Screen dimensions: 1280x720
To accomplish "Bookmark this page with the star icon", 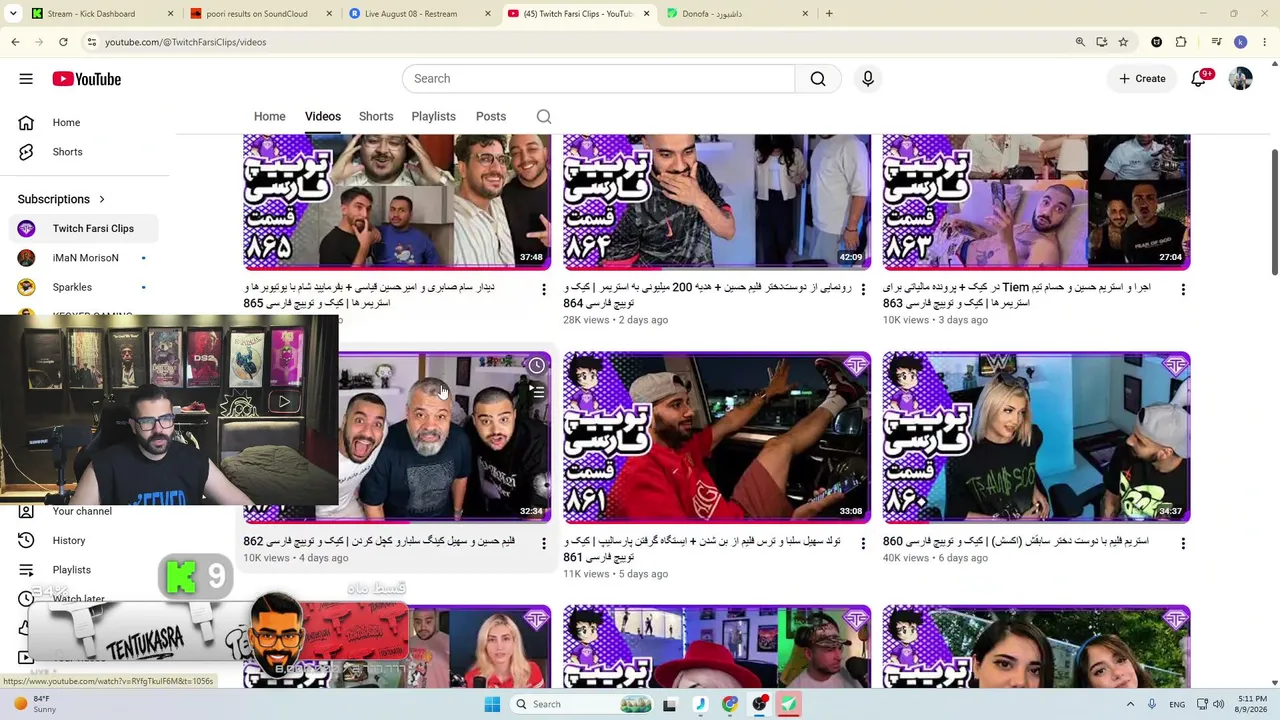I will (1123, 42).
